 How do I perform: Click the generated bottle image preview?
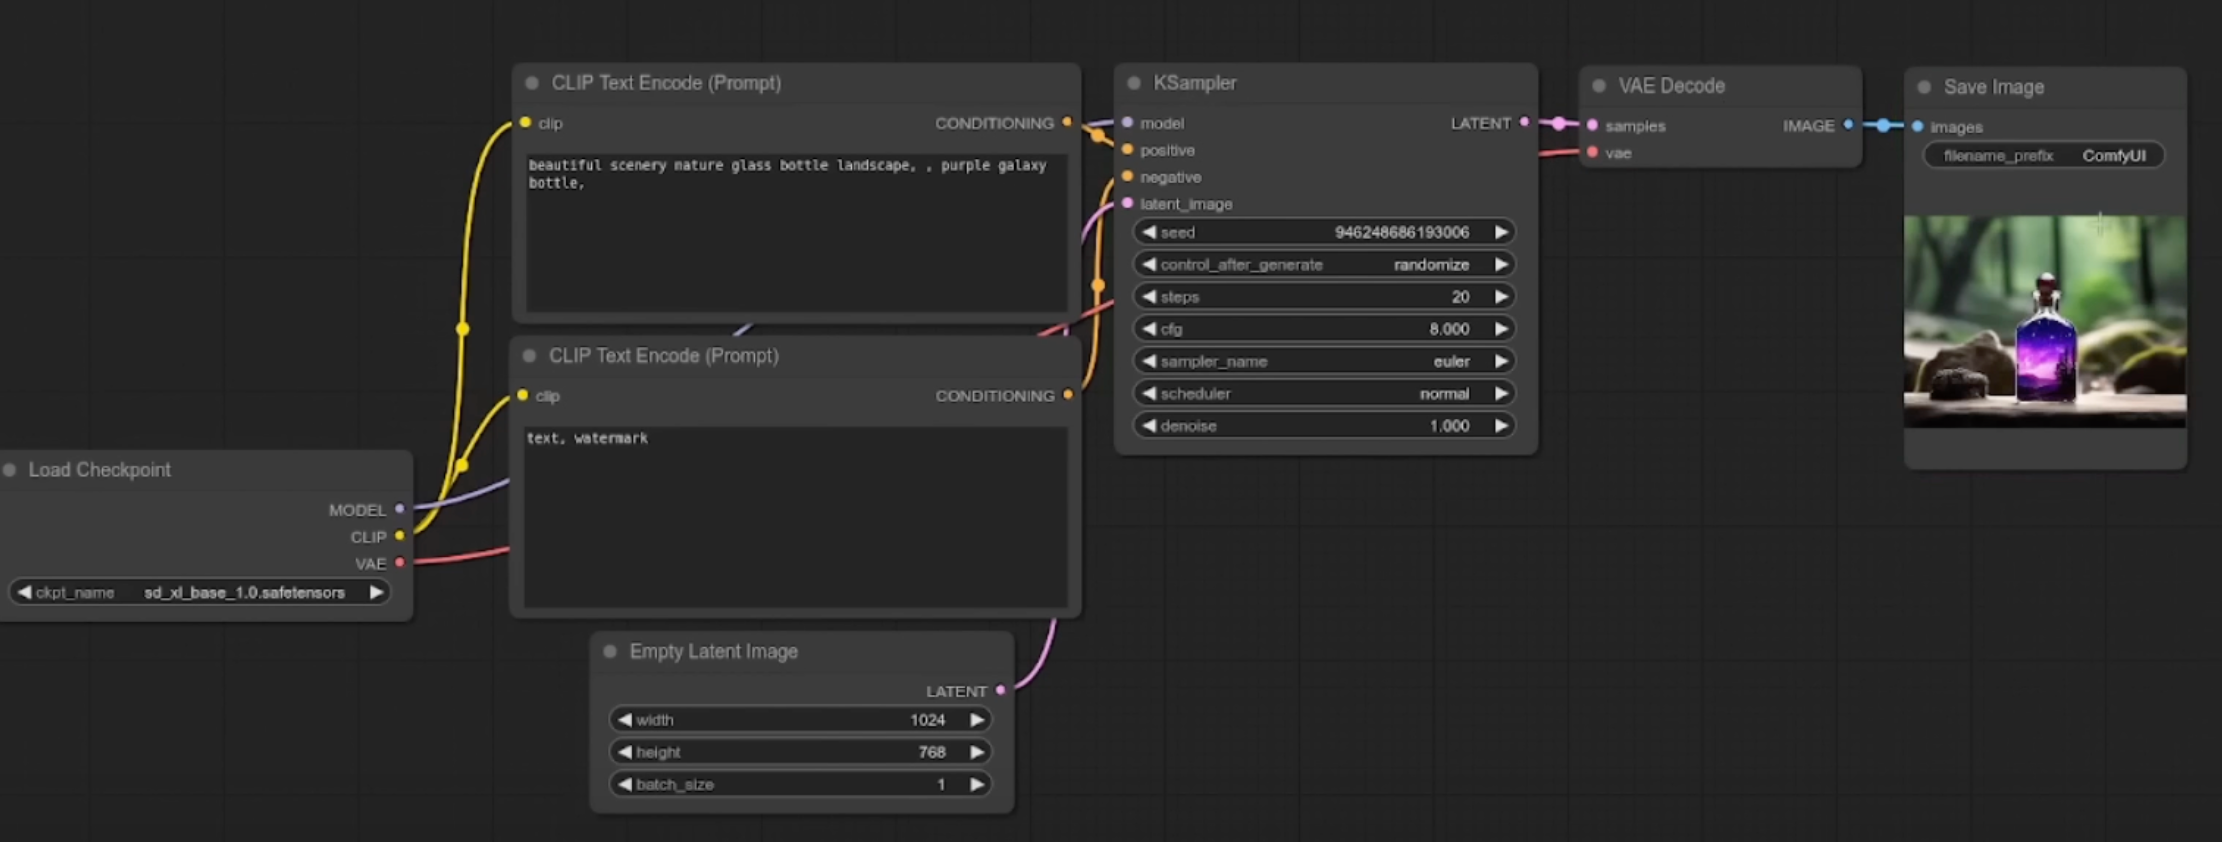click(2045, 322)
